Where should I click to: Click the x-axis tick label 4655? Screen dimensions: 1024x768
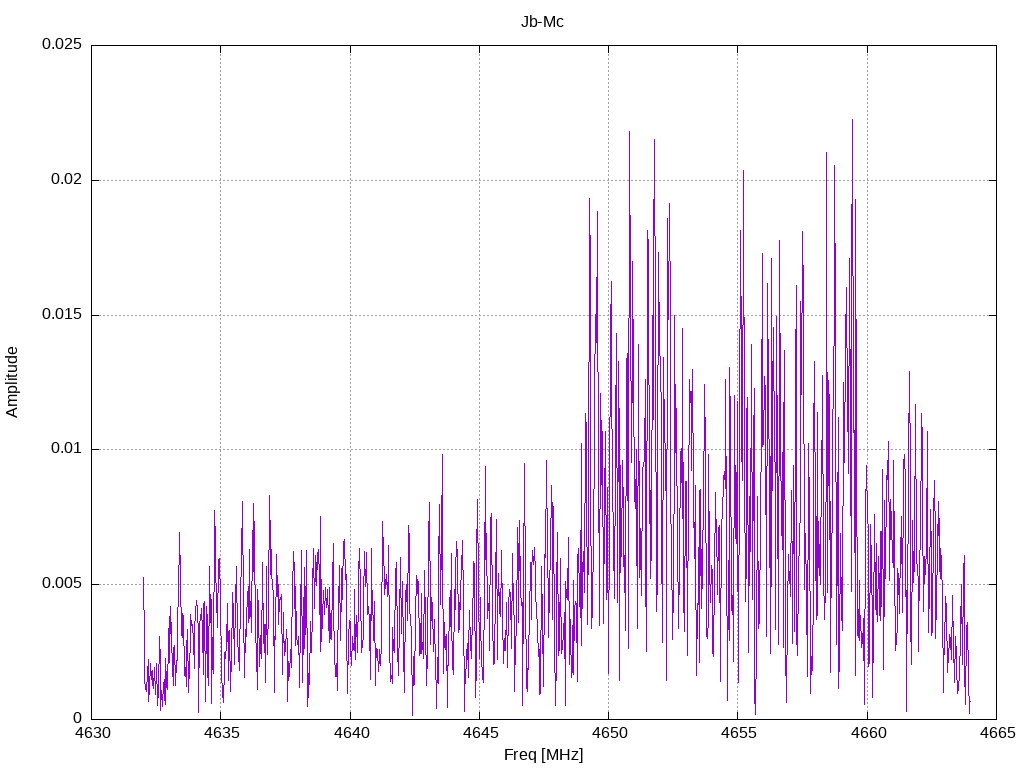[x=739, y=733]
